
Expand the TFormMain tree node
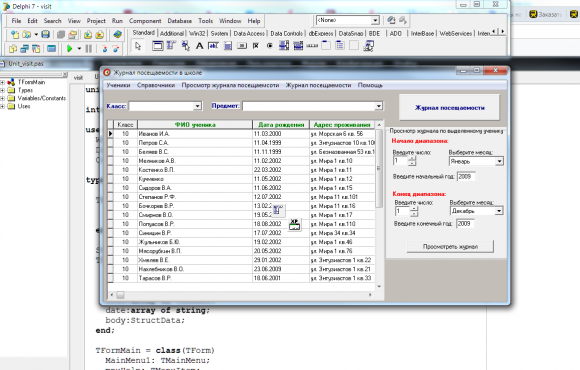[2, 82]
